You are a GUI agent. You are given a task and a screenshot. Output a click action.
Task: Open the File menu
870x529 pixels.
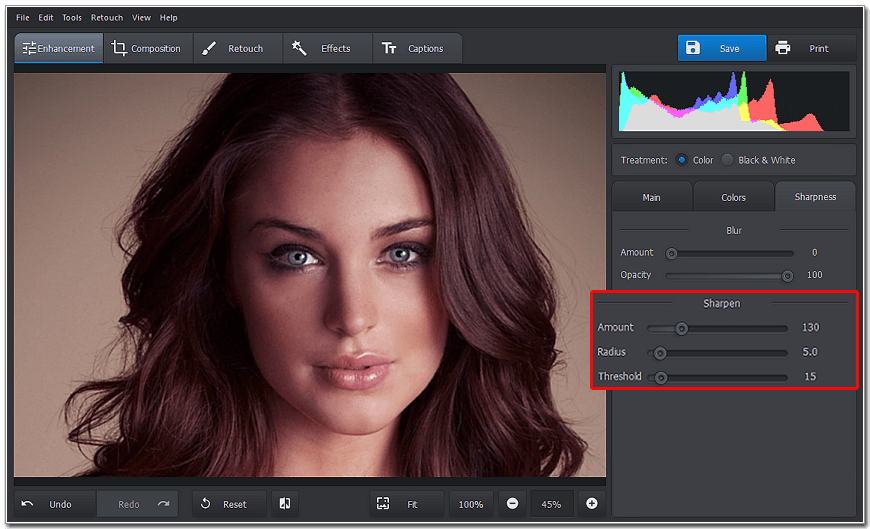click(23, 18)
